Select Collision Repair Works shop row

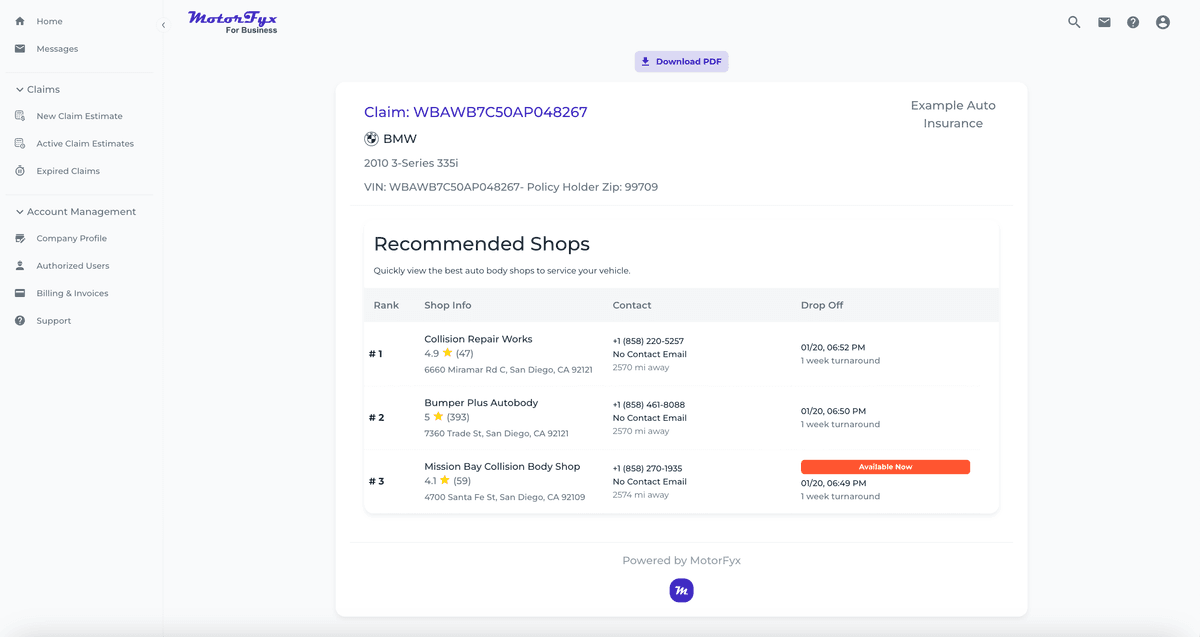pyautogui.click(x=478, y=339)
